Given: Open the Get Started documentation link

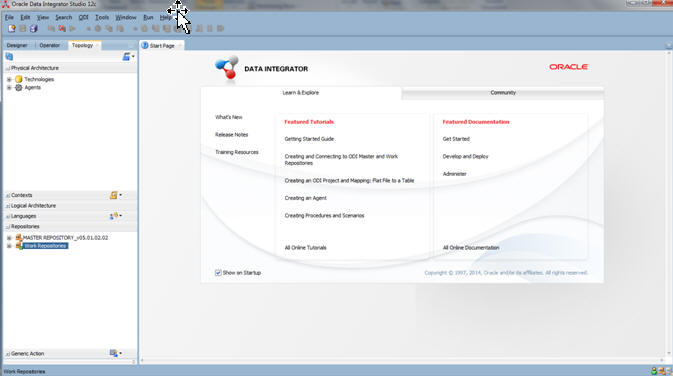Looking at the screenshot, I should point(456,139).
